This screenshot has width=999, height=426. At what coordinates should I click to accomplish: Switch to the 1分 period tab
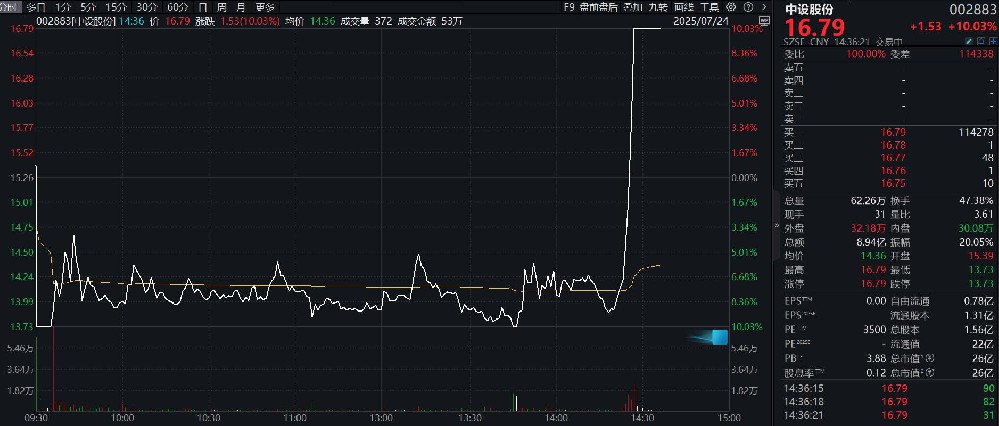pyautogui.click(x=61, y=7)
